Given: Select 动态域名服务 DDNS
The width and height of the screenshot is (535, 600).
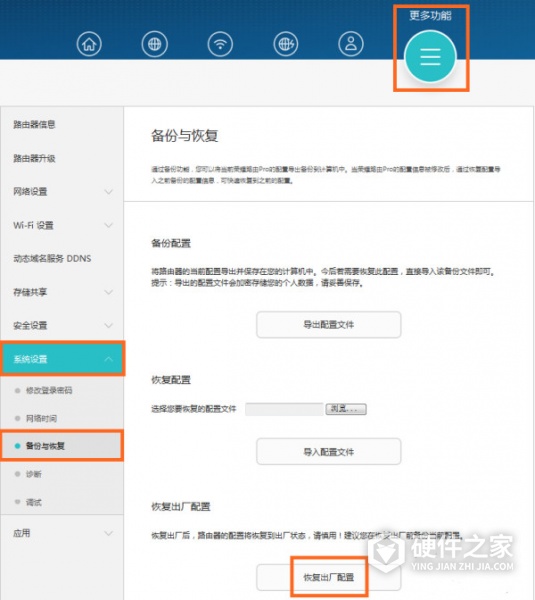Looking at the screenshot, I should point(52,259).
